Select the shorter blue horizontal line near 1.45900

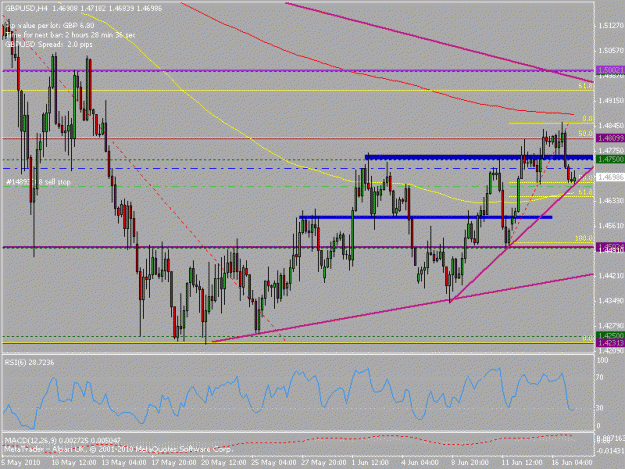tap(426, 217)
